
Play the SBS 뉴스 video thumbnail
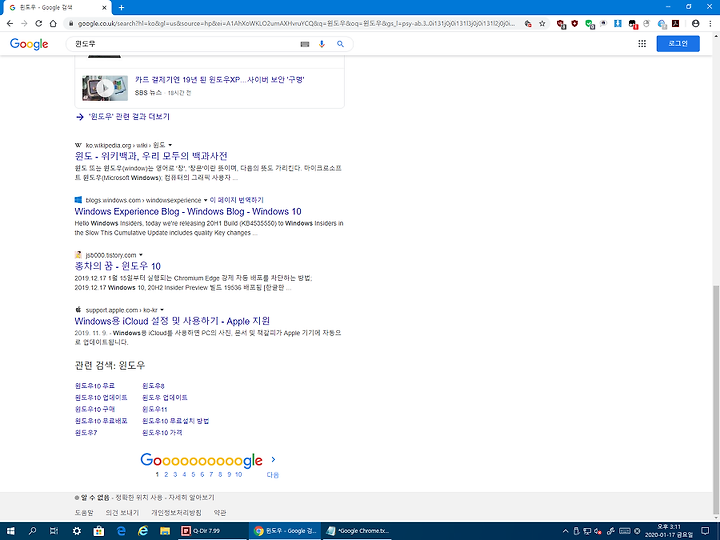(x=105, y=88)
